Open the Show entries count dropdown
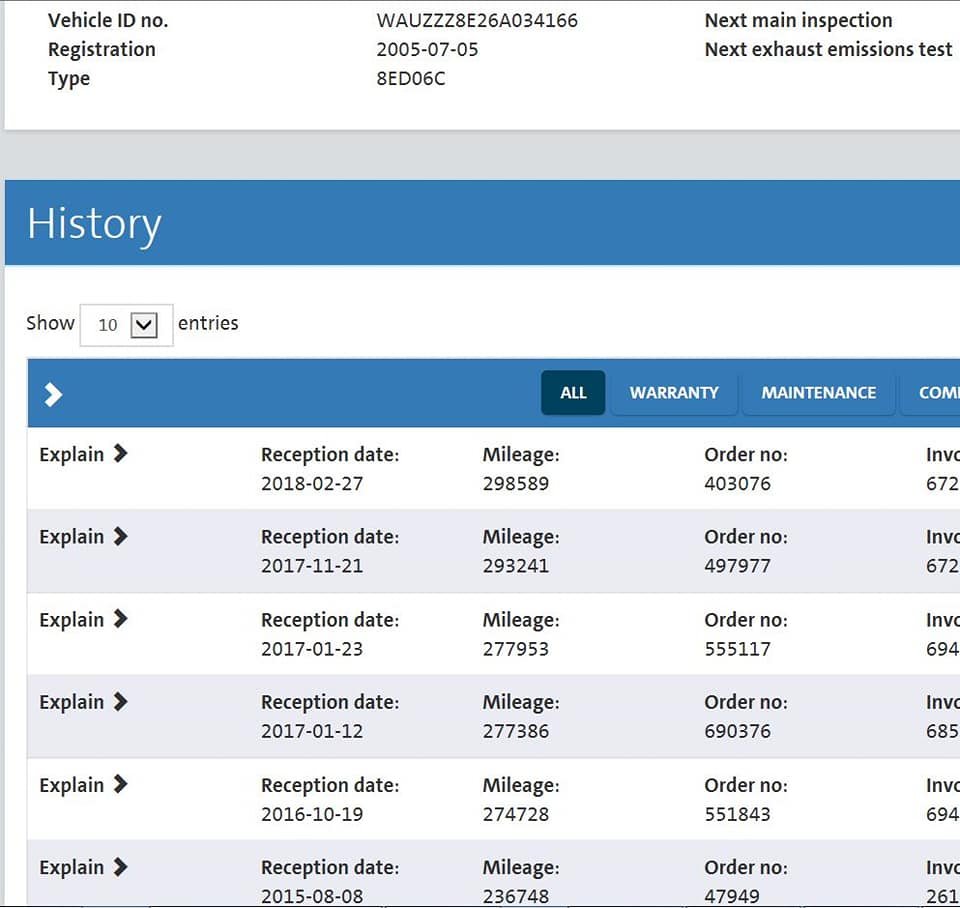Screen dimensions: 960x908 pos(127,325)
